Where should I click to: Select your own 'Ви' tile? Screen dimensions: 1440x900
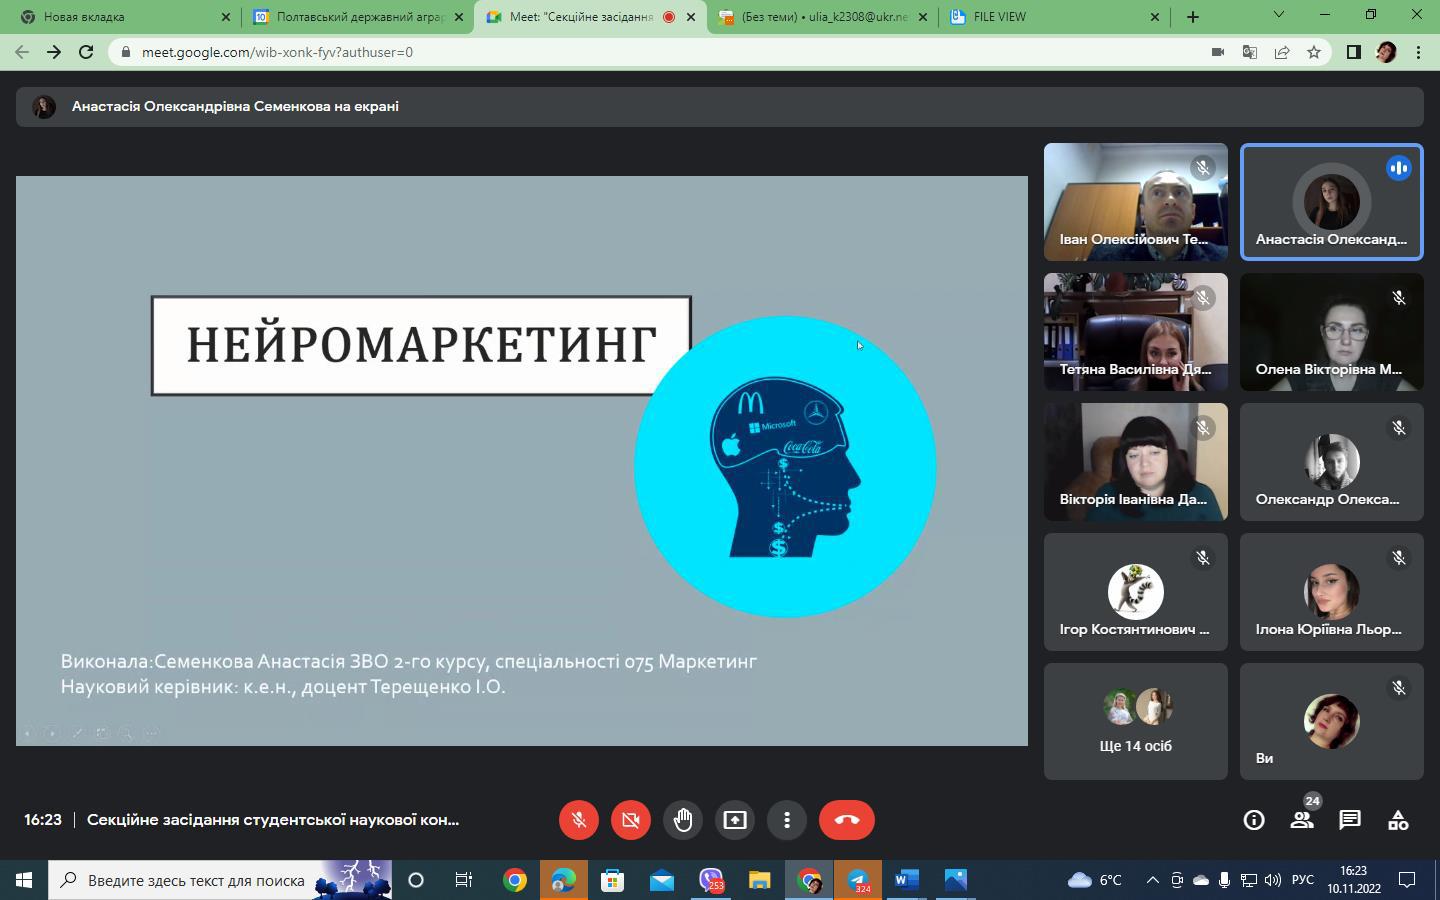(1332, 722)
